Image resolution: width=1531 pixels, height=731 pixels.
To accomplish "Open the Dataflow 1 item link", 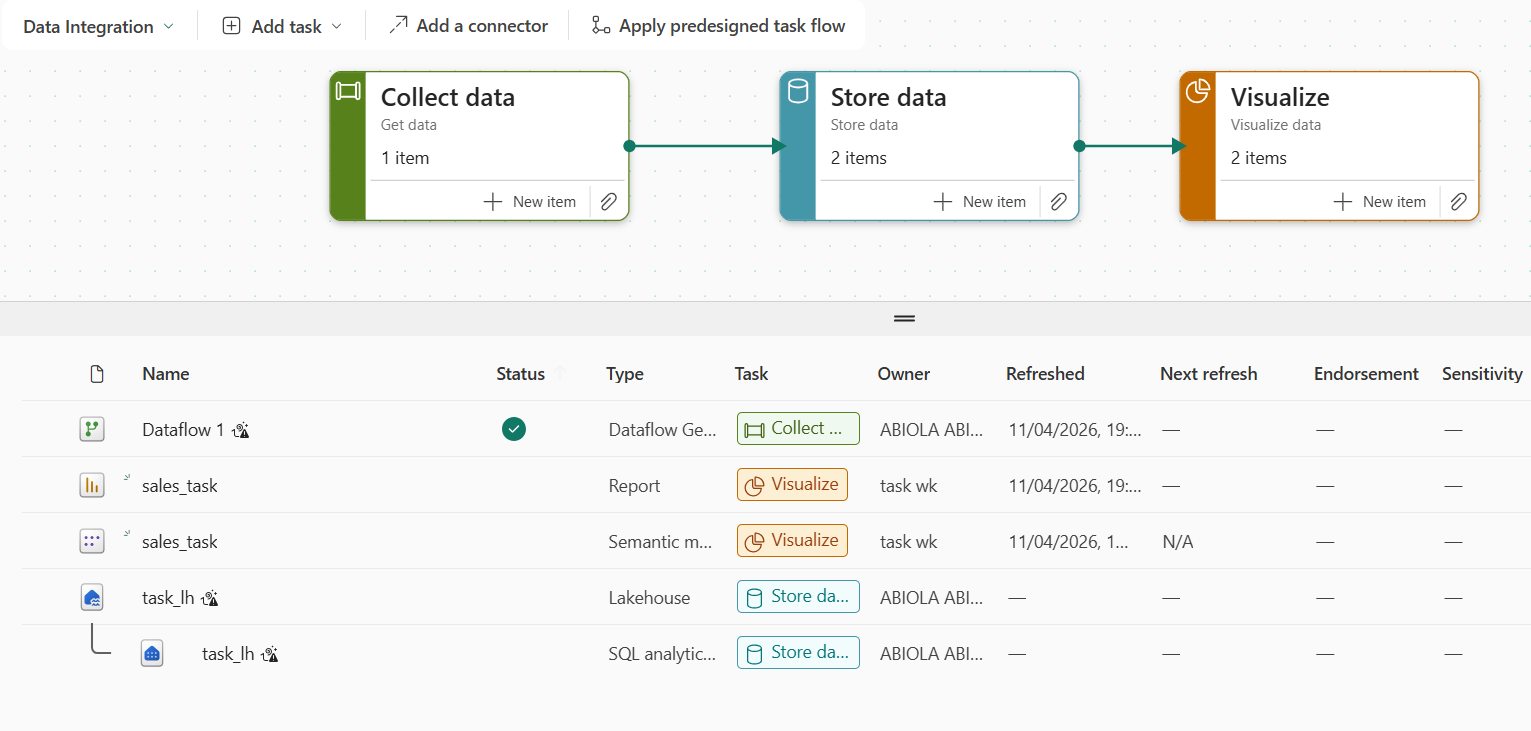I will [x=183, y=430].
